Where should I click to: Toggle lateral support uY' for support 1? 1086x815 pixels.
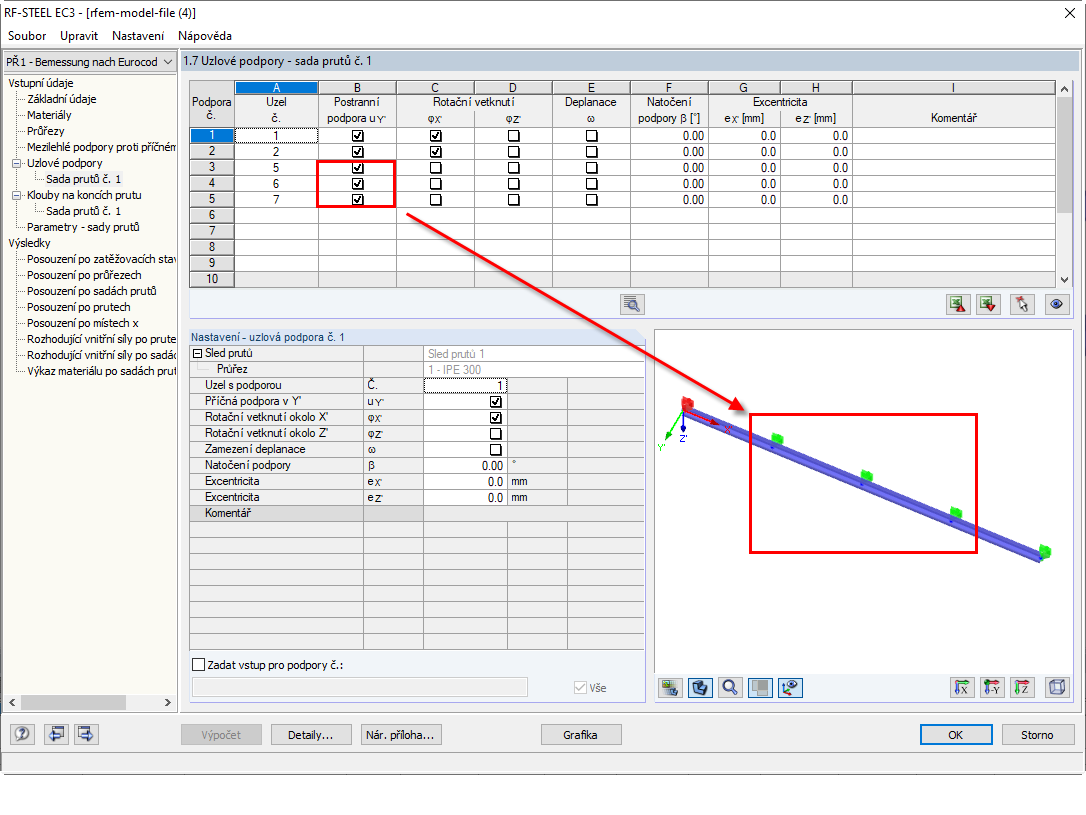tap(357, 136)
